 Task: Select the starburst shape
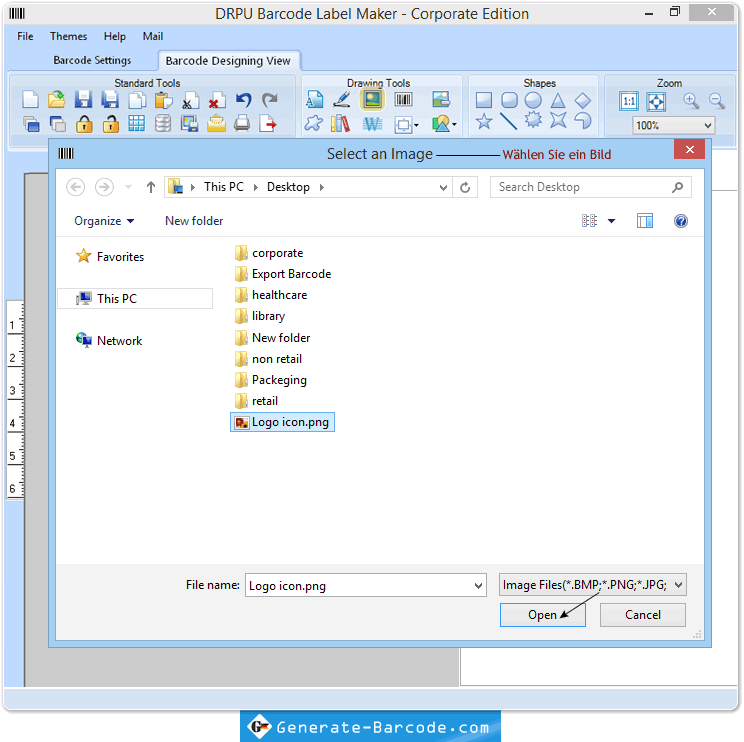coord(533,120)
